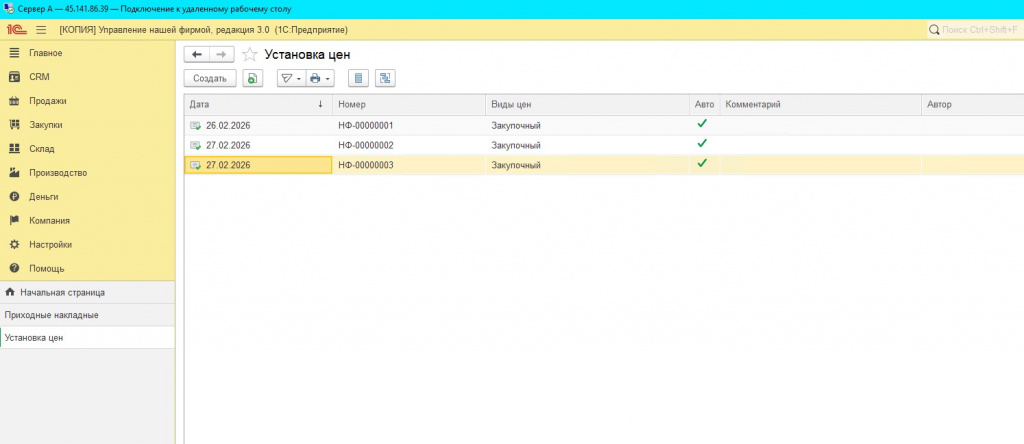This screenshot has width=1024, height=444.
Task: Open the Закупки section
Action: [x=88, y=125]
